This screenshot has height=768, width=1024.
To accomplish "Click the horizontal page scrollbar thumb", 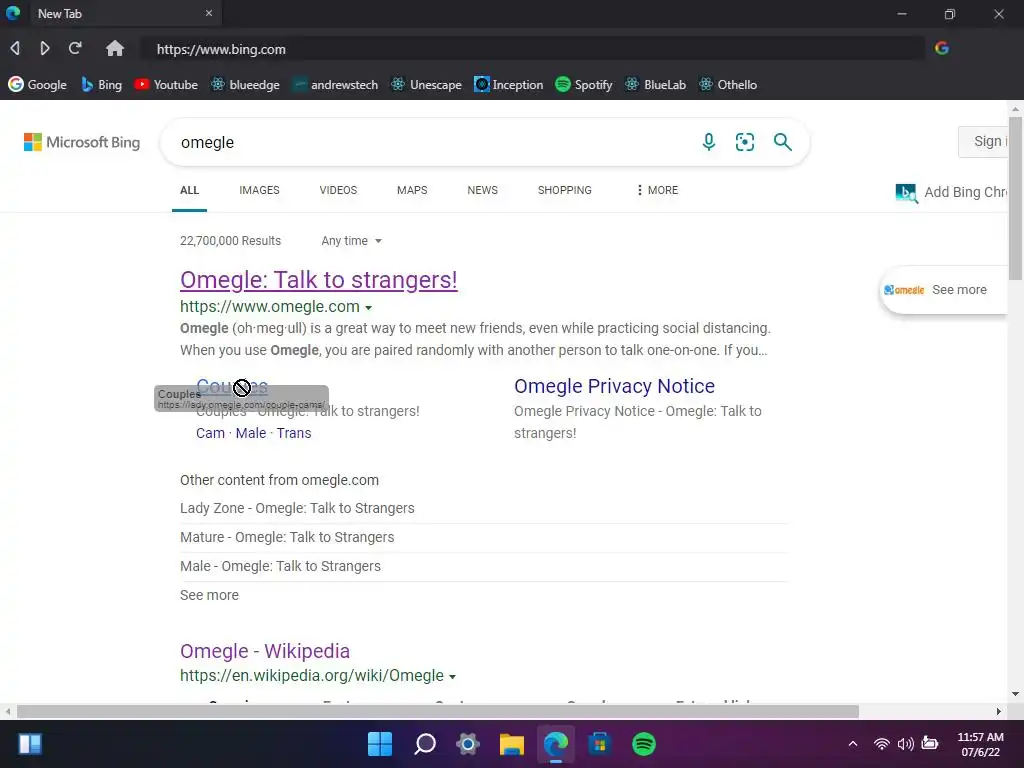I will pyautogui.click(x=438, y=711).
